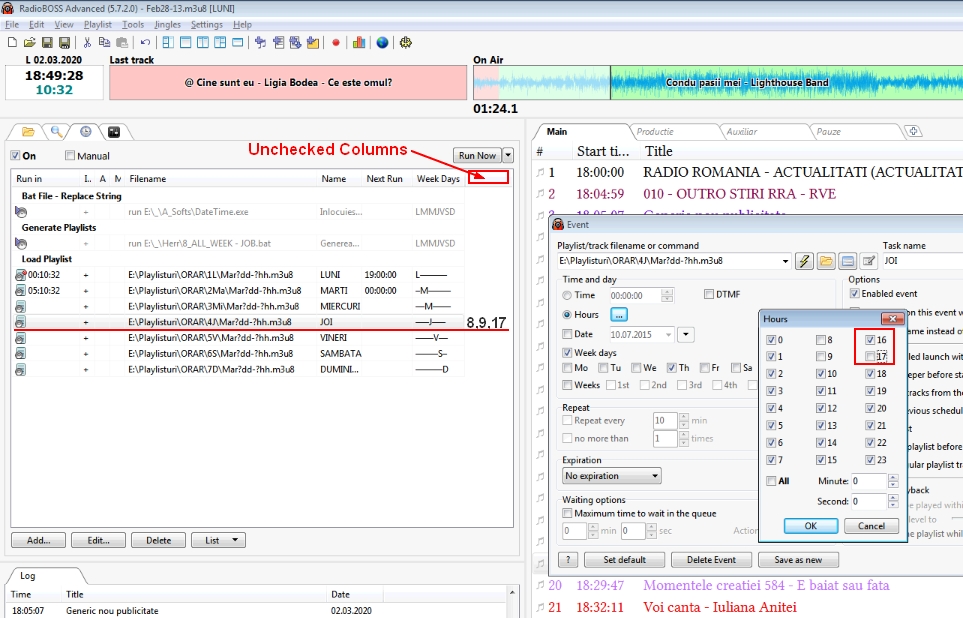This screenshot has width=963, height=618.
Task: Click the cut scissors icon
Action: [88, 43]
